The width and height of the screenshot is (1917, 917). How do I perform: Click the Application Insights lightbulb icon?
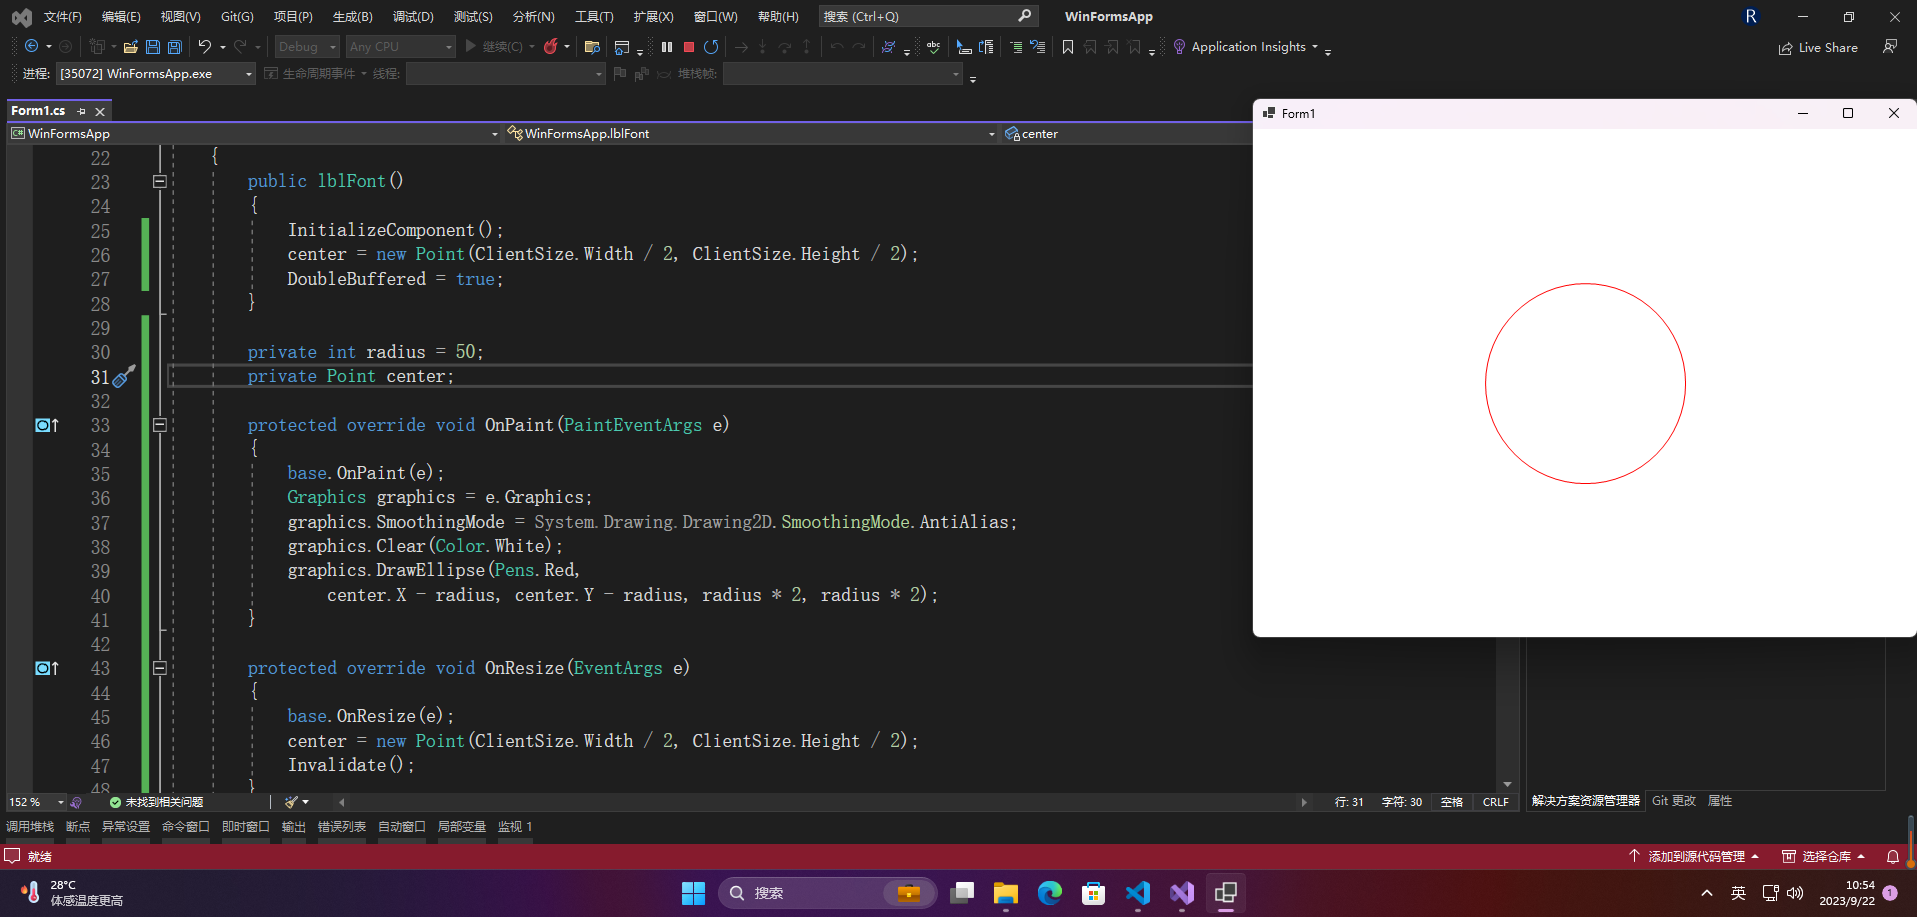pyautogui.click(x=1179, y=47)
